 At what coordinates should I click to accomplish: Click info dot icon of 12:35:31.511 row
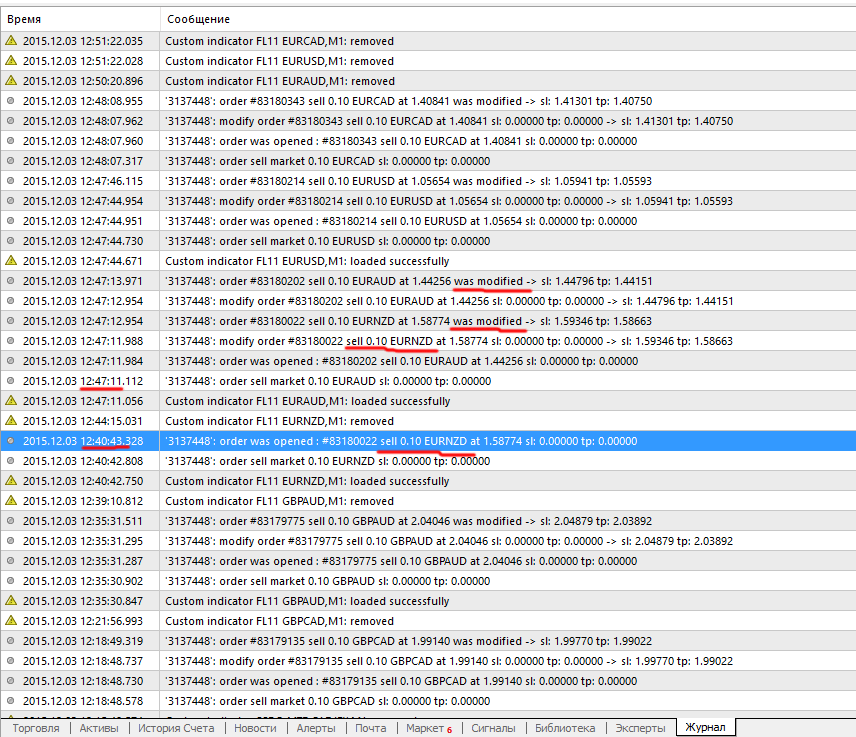pos(10,521)
